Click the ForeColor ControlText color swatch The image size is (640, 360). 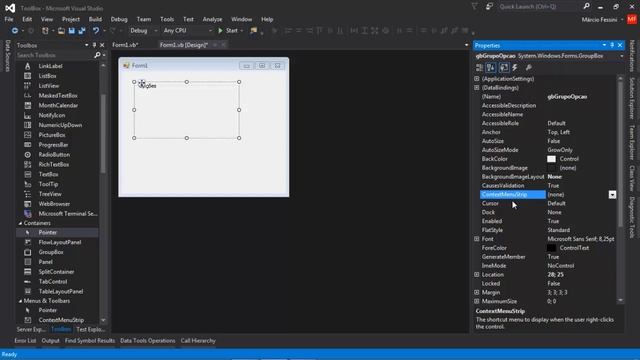[x=551, y=248]
